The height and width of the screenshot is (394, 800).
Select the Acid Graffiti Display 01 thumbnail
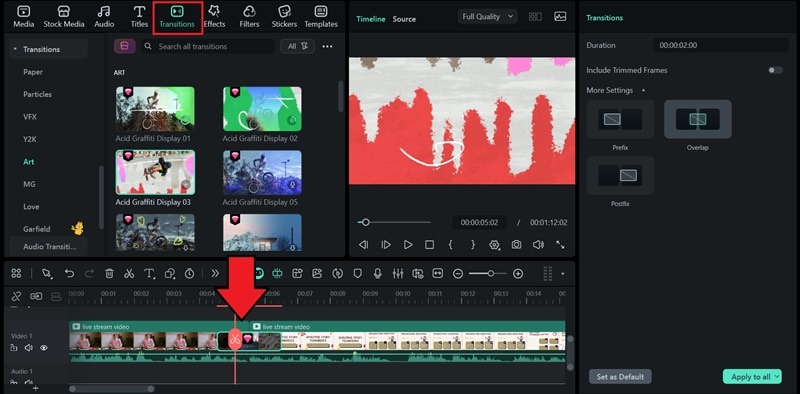pos(155,109)
